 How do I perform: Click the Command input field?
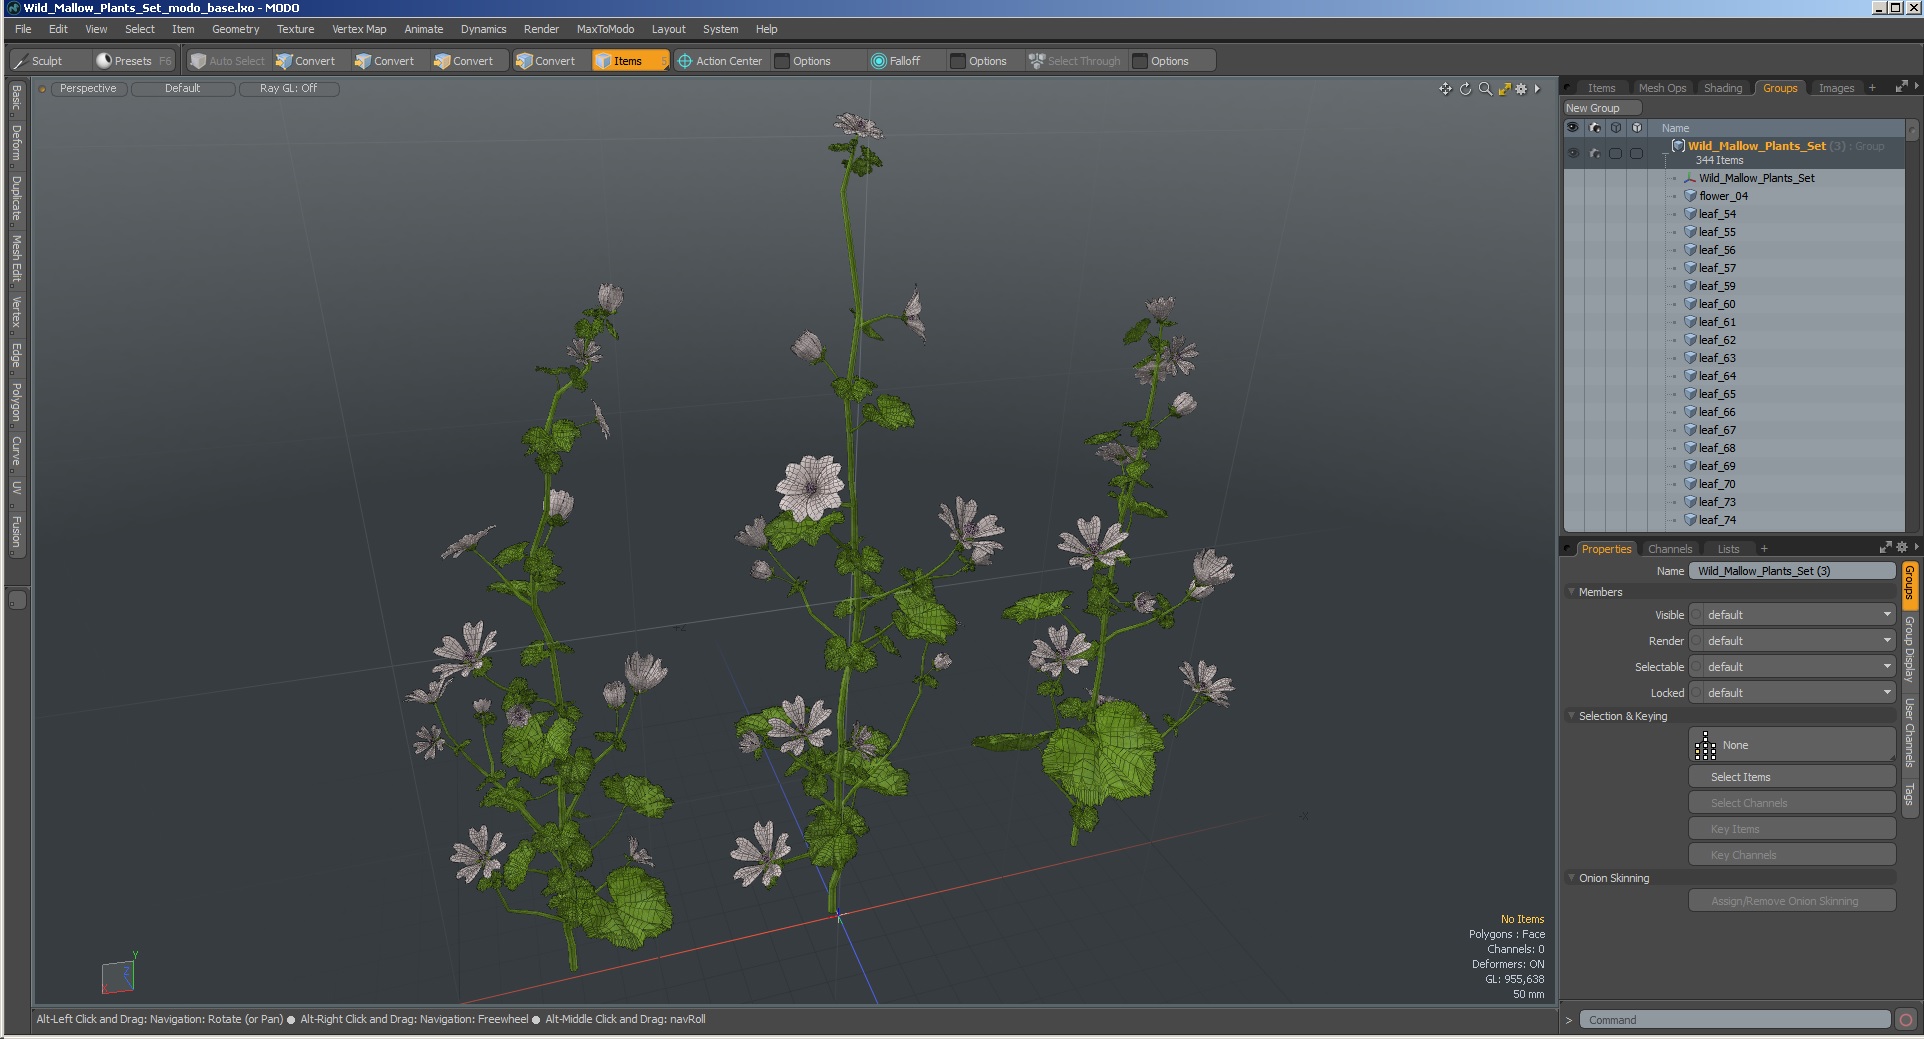tap(1735, 1020)
